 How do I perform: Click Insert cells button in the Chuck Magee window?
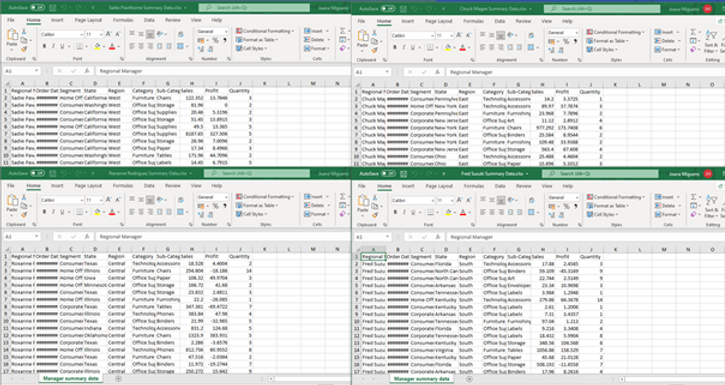pos(666,32)
